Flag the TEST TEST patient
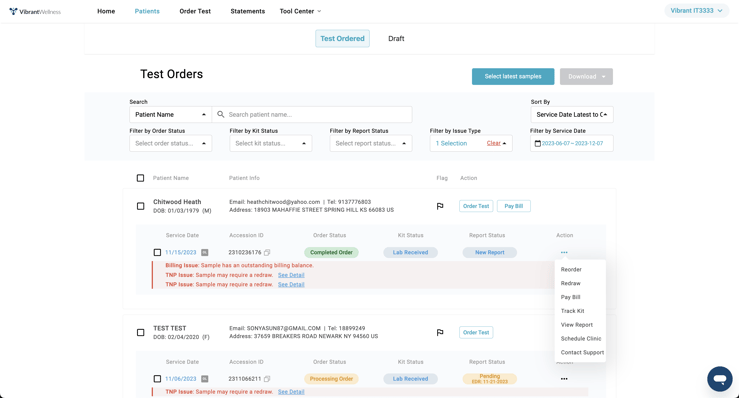Image resolution: width=739 pixels, height=398 pixels. pos(440,332)
